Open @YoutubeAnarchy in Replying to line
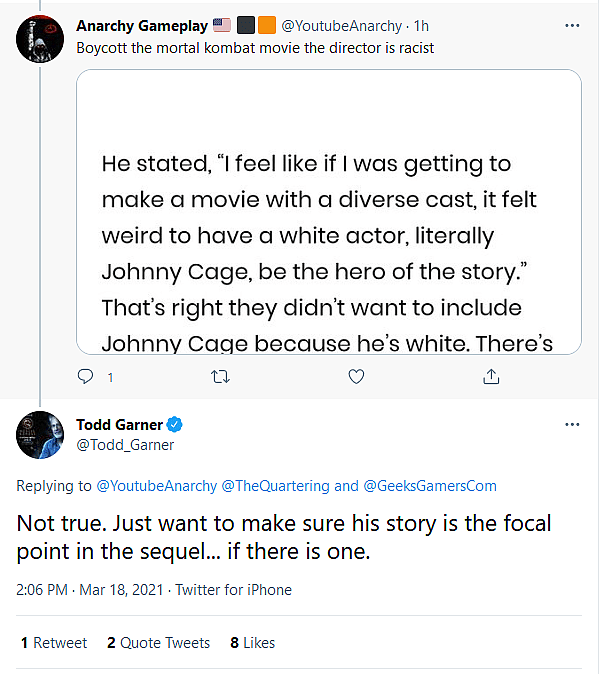The height and width of the screenshot is (674, 604). pyautogui.click(x=155, y=486)
